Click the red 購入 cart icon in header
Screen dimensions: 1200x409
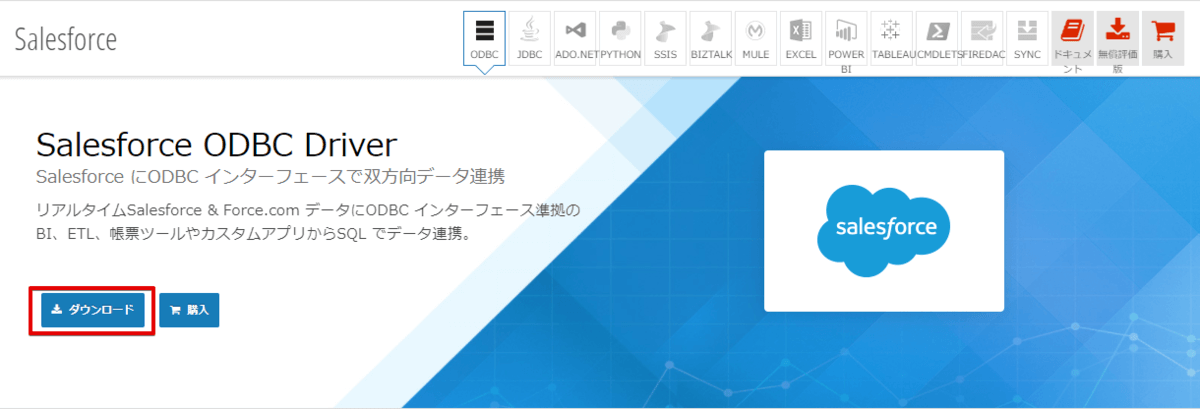click(x=1163, y=38)
